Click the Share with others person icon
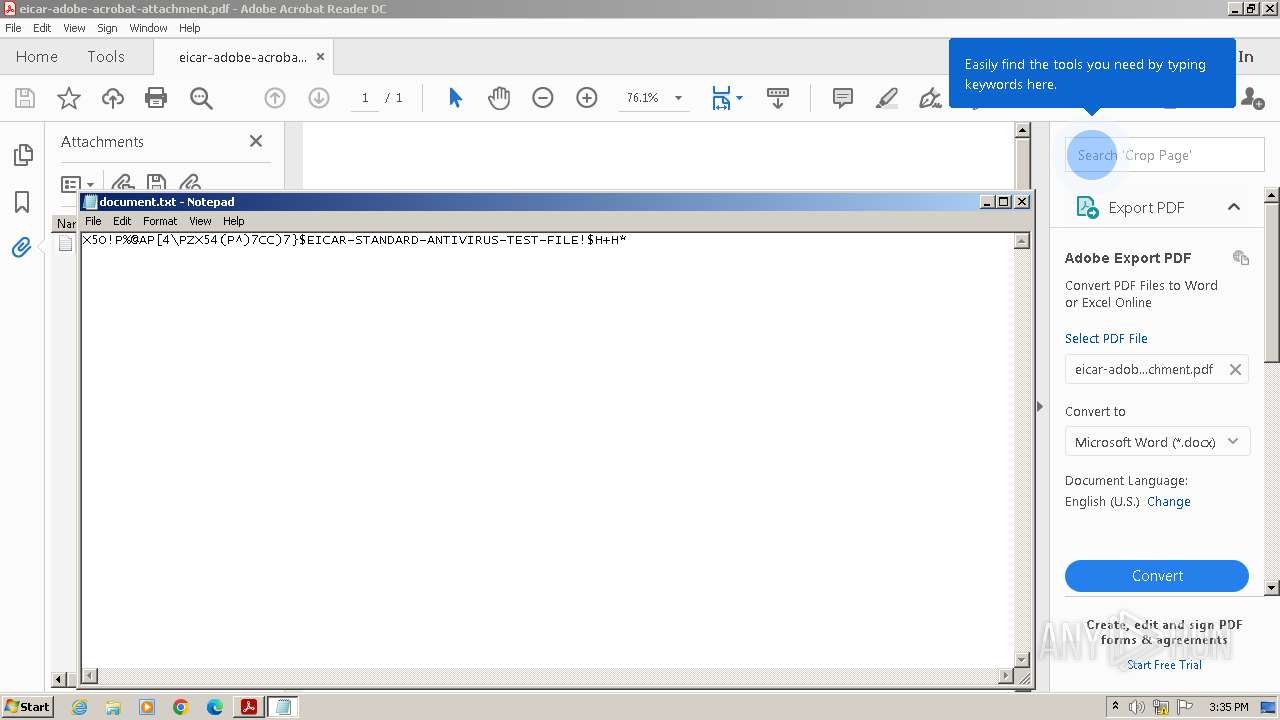 [1252, 98]
